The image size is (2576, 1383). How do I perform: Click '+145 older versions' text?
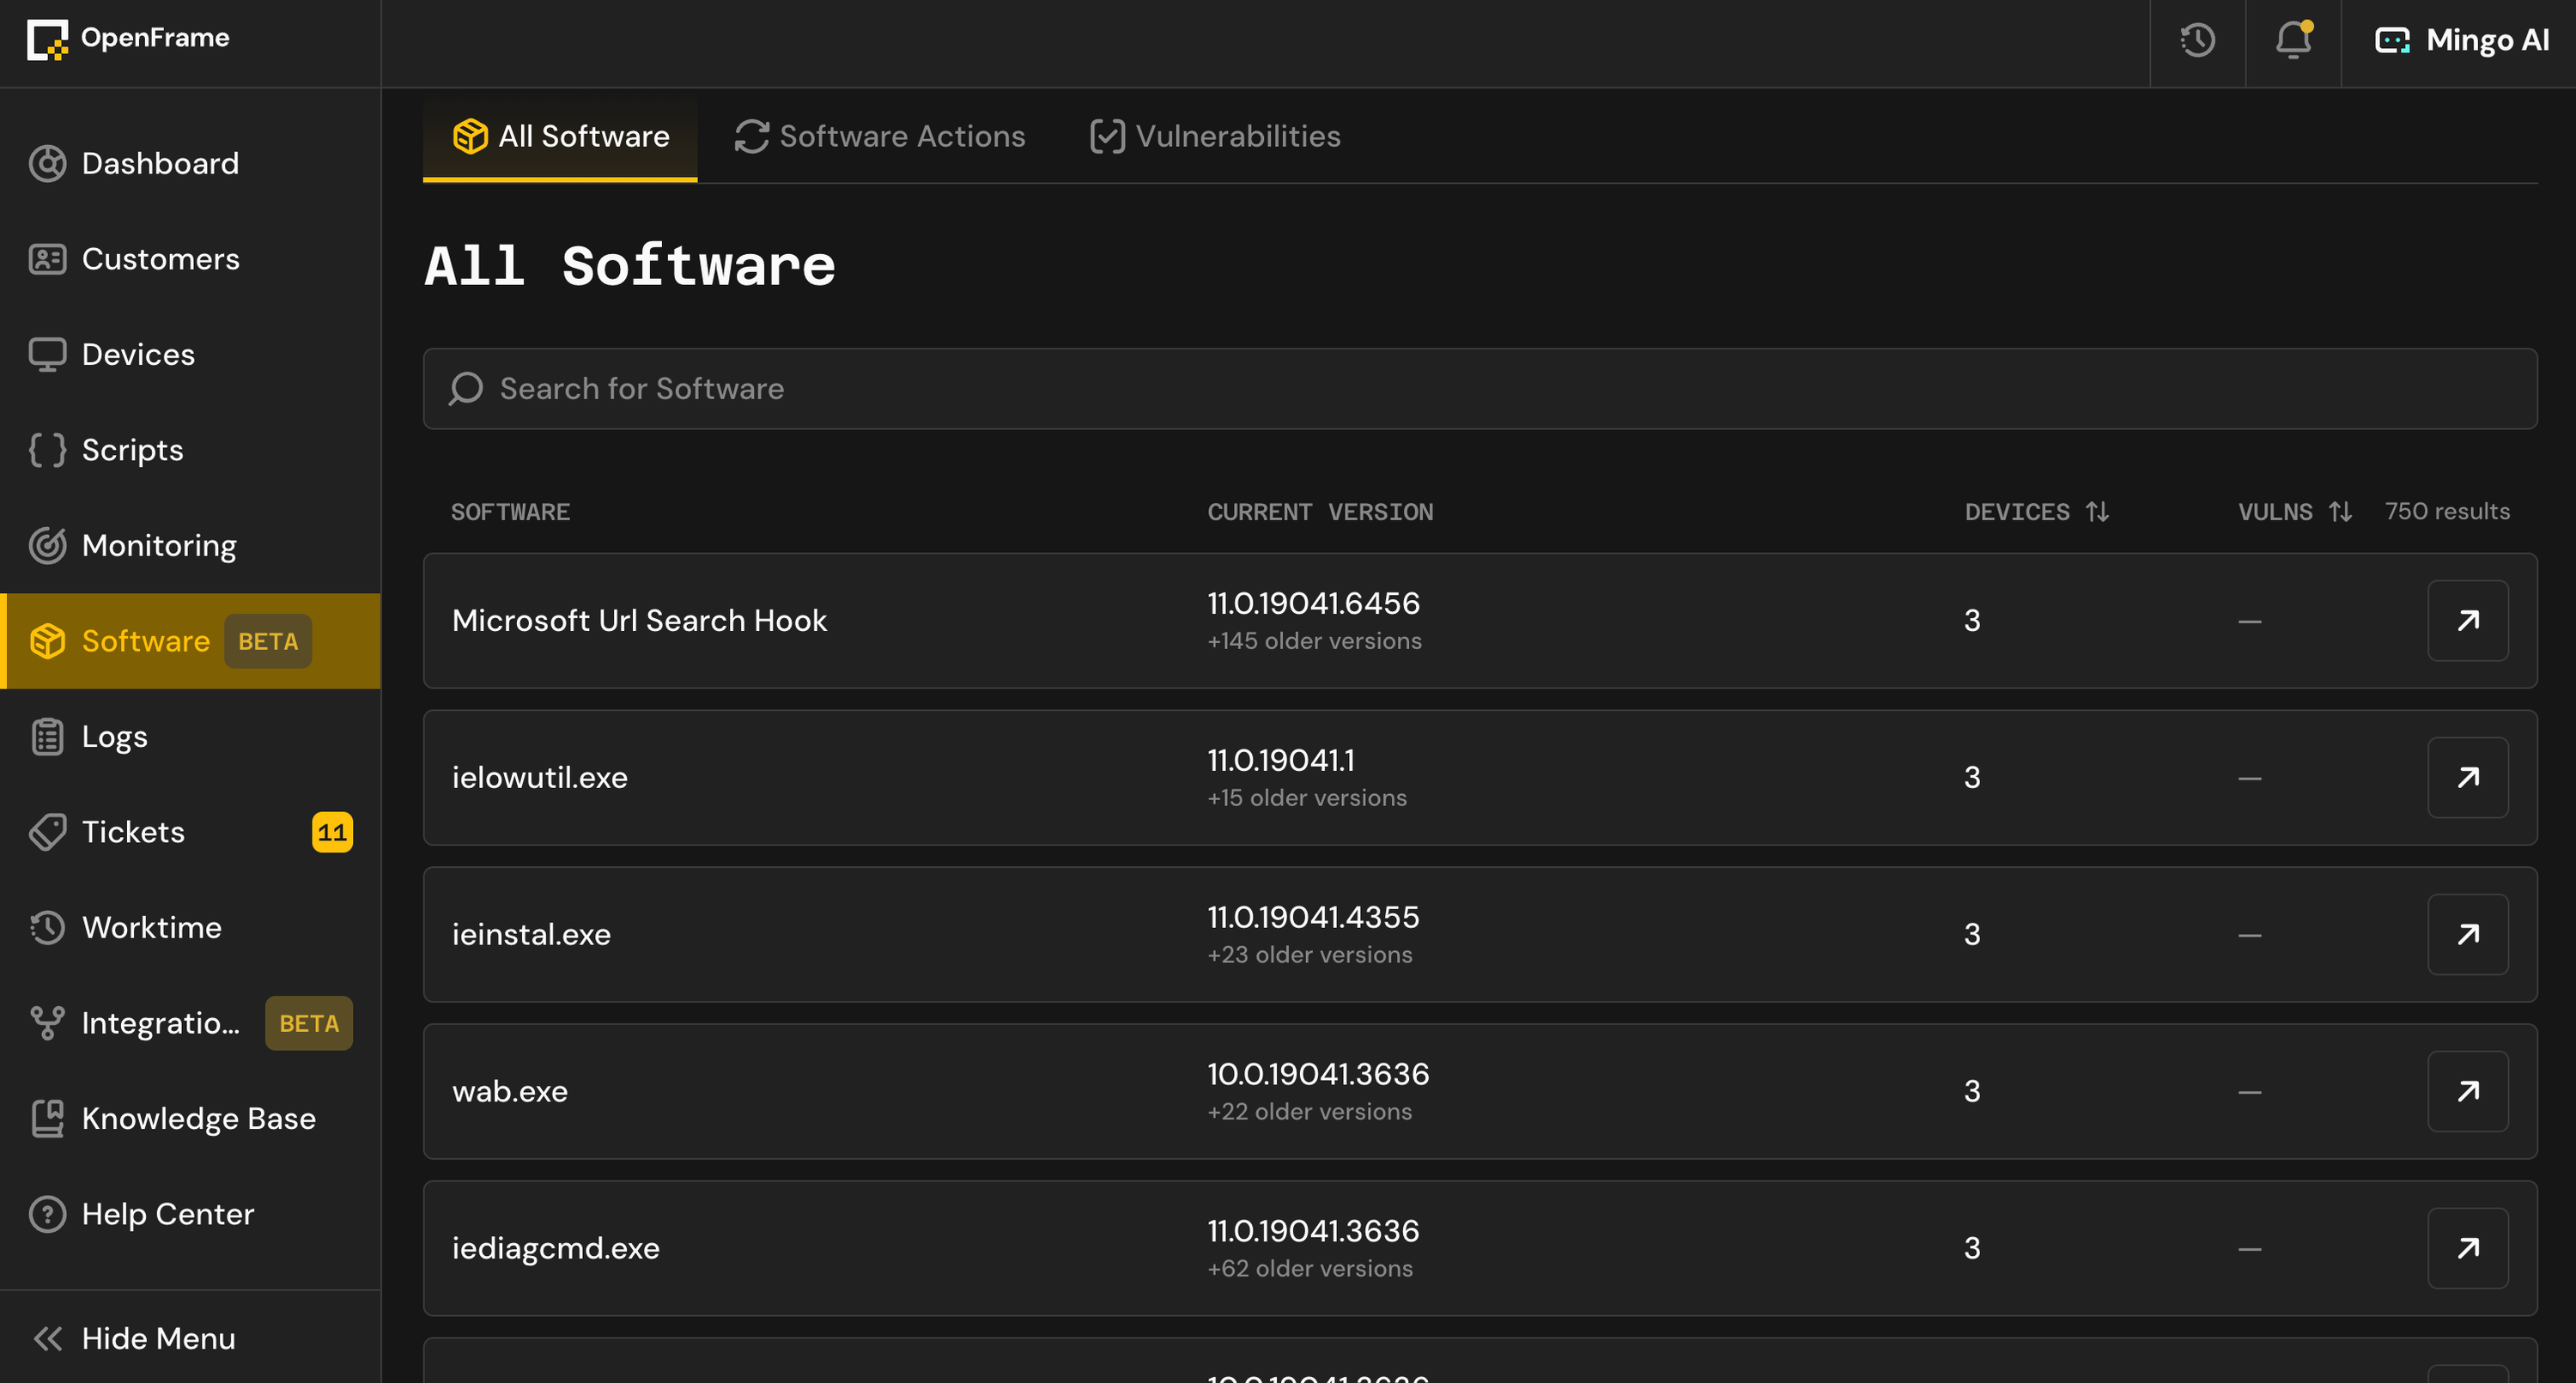pos(1314,641)
